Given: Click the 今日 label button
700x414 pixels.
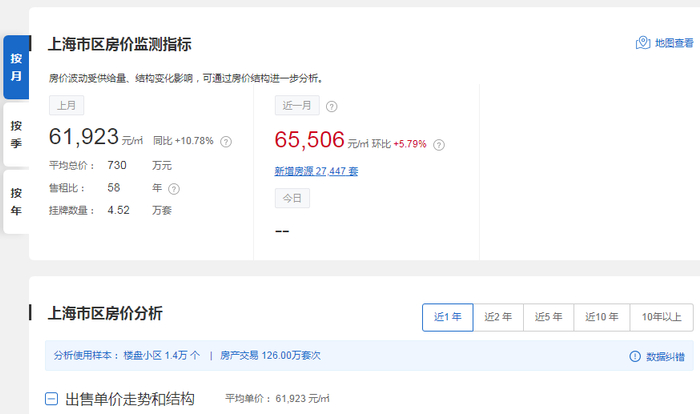Looking at the screenshot, I should 292,198.
